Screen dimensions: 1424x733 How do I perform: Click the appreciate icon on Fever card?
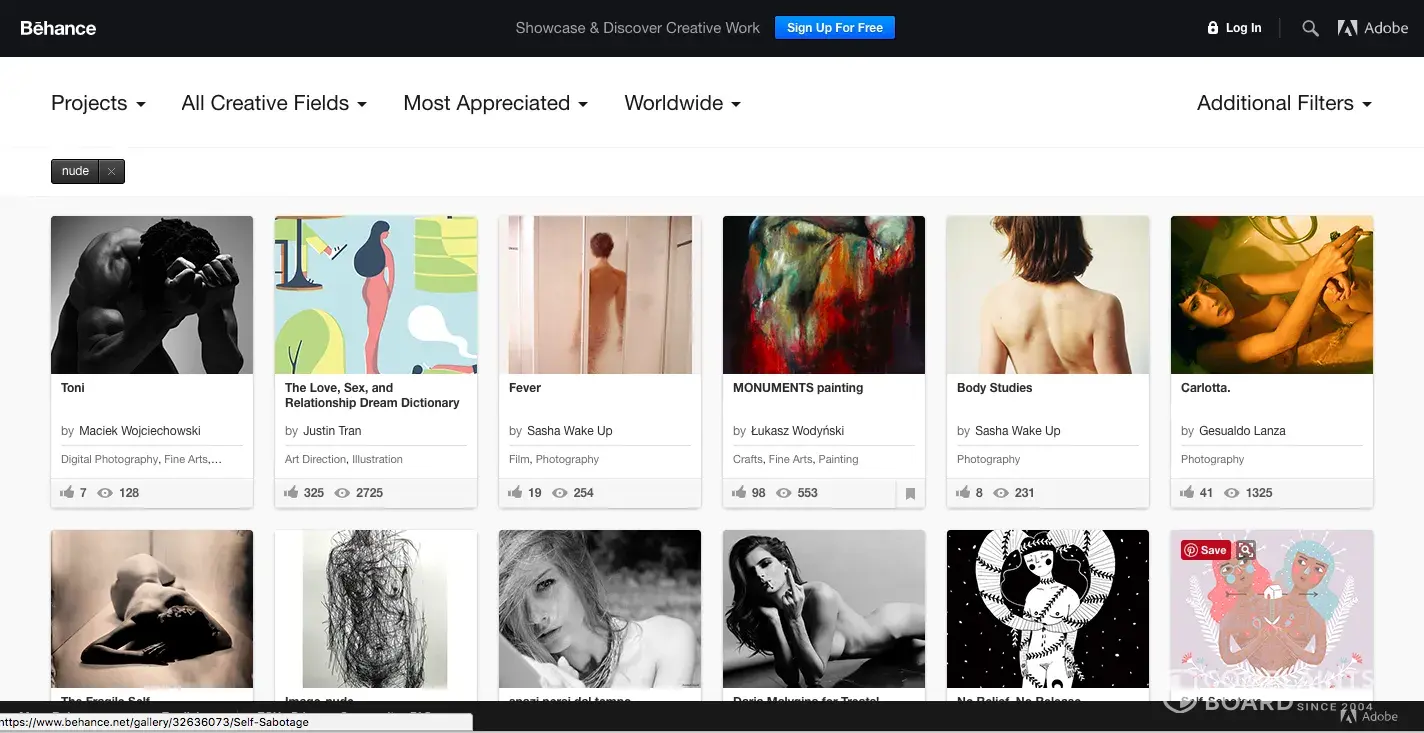(x=515, y=492)
